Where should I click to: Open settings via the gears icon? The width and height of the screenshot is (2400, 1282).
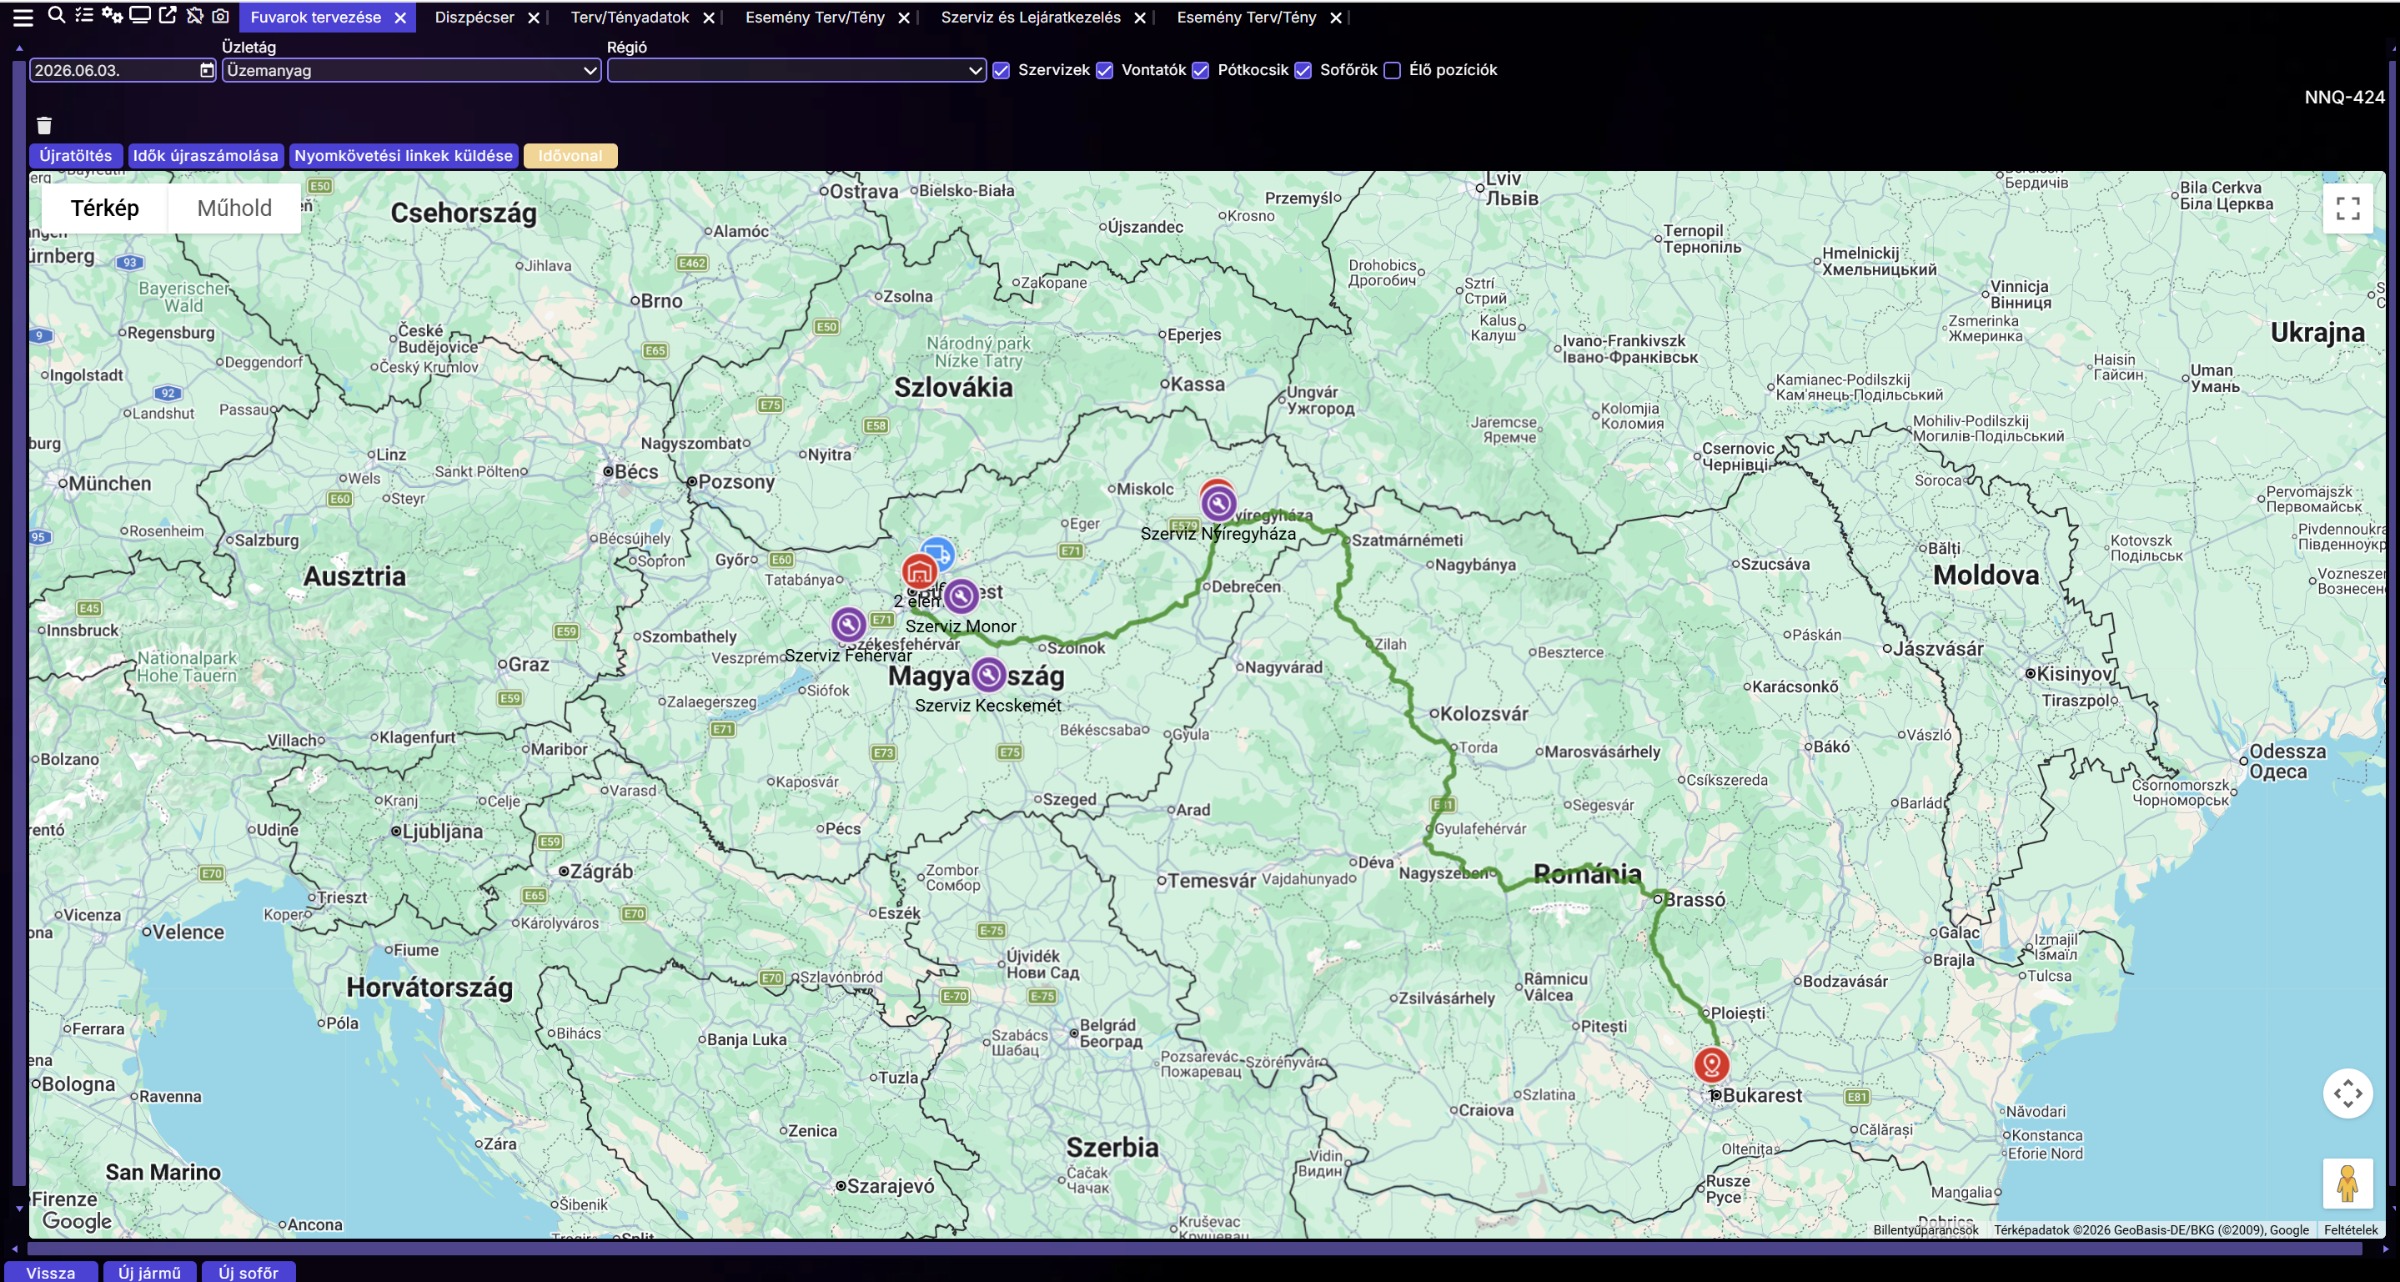click(112, 15)
